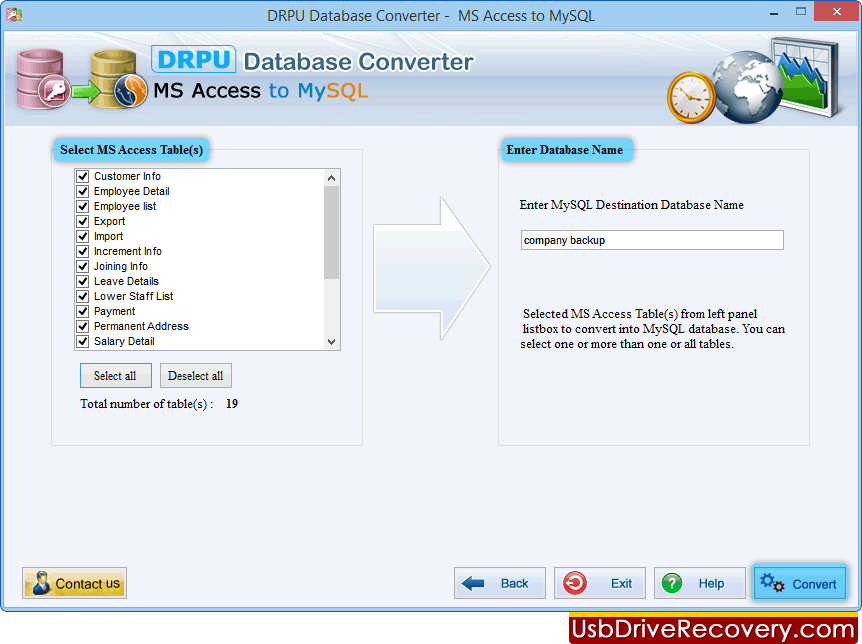Uncheck the Leave Details checkbox
Image resolution: width=862 pixels, height=644 pixels.
[x=82, y=281]
